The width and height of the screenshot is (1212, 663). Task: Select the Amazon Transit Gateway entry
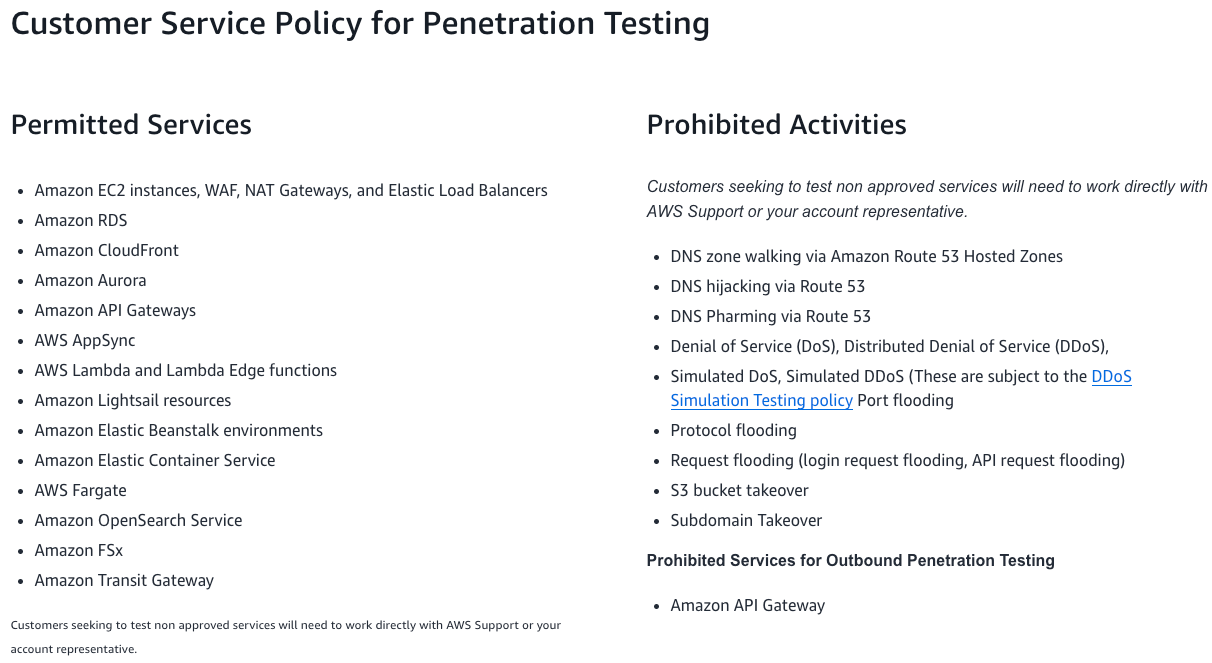[124, 580]
